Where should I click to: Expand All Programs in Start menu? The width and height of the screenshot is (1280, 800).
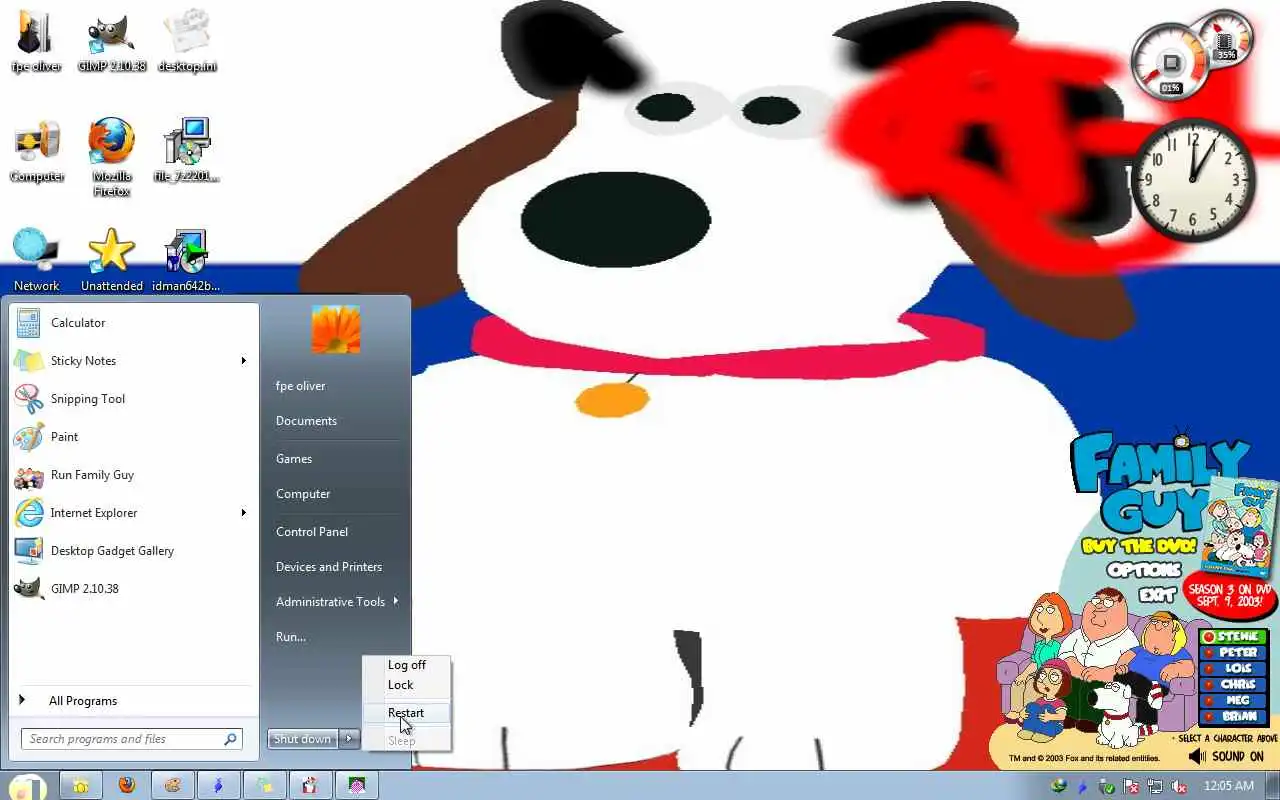pos(133,701)
